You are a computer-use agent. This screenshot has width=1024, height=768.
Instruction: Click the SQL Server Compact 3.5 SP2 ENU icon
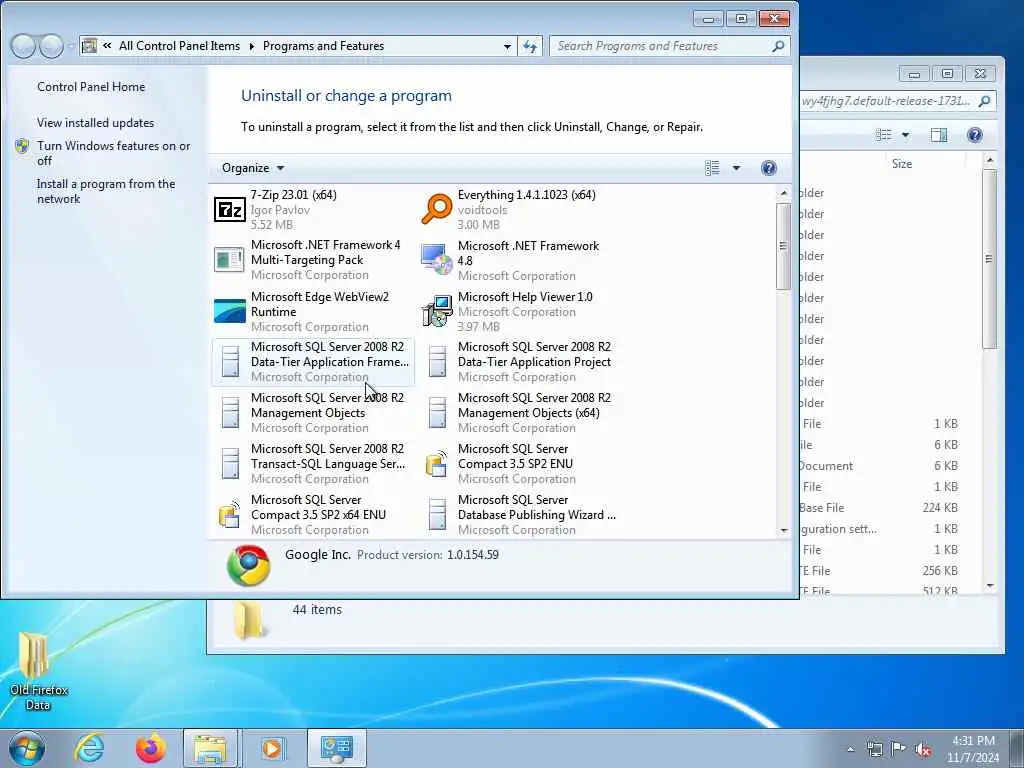pyautogui.click(x=437, y=463)
